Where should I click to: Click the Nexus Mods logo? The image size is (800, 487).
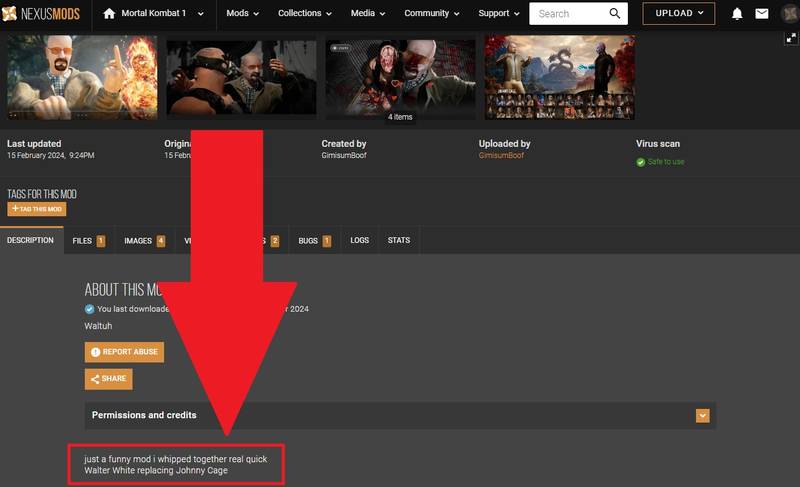pyautogui.click(x=41, y=13)
